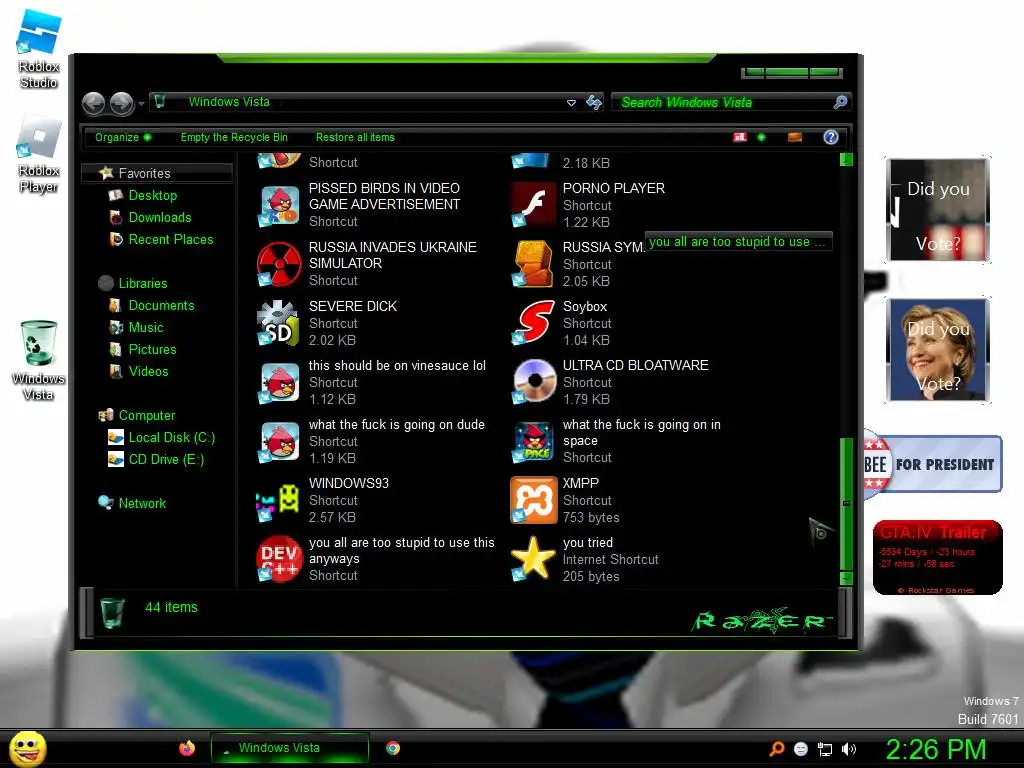The height and width of the screenshot is (768, 1024).
Task: Click the GTA:IV Trailer countdown gadget
Action: (937, 558)
